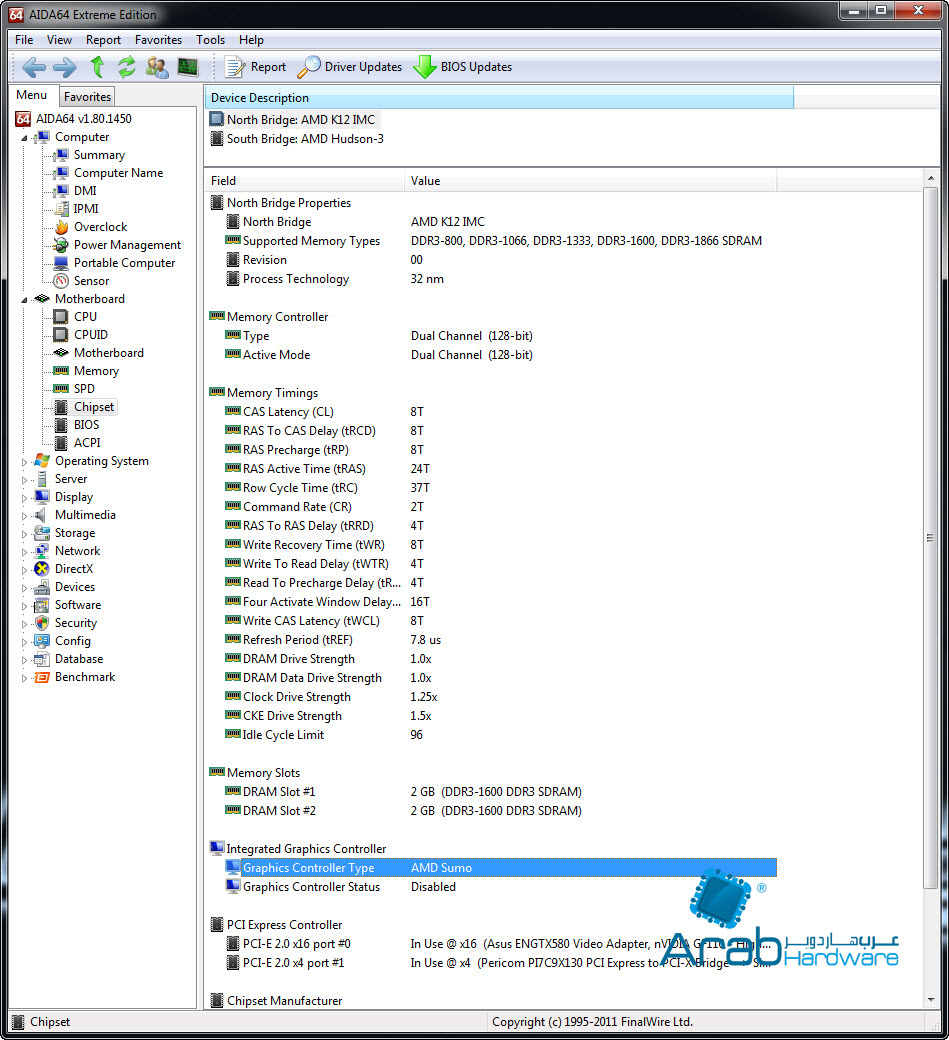Click the green Up arrow icon
The height and width of the screenshot is (1040, 949).
point(97,67)
